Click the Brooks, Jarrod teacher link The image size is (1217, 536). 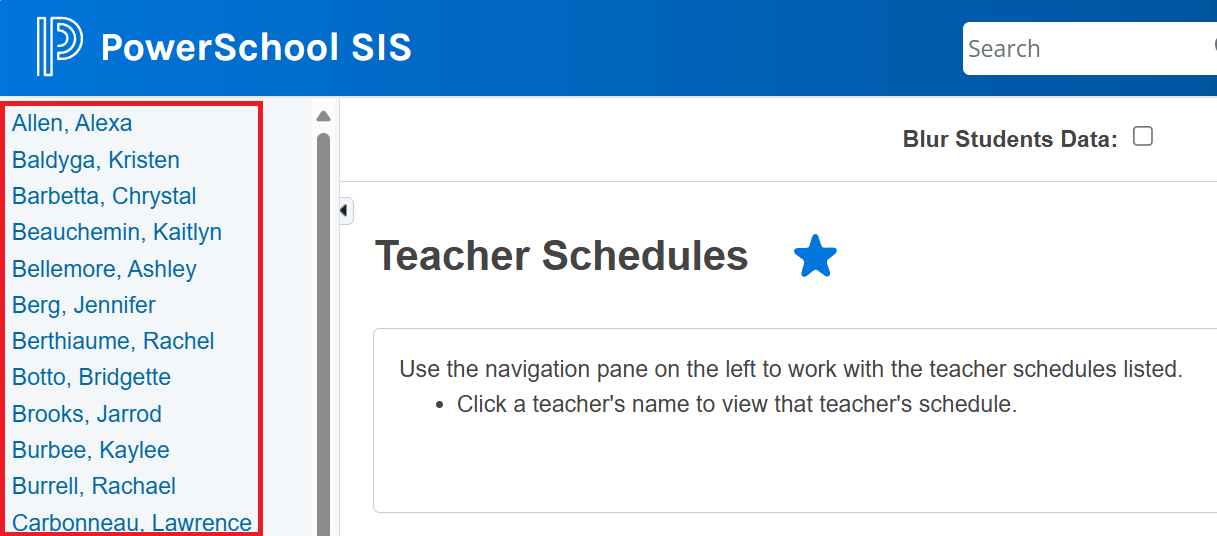(87, 414)
